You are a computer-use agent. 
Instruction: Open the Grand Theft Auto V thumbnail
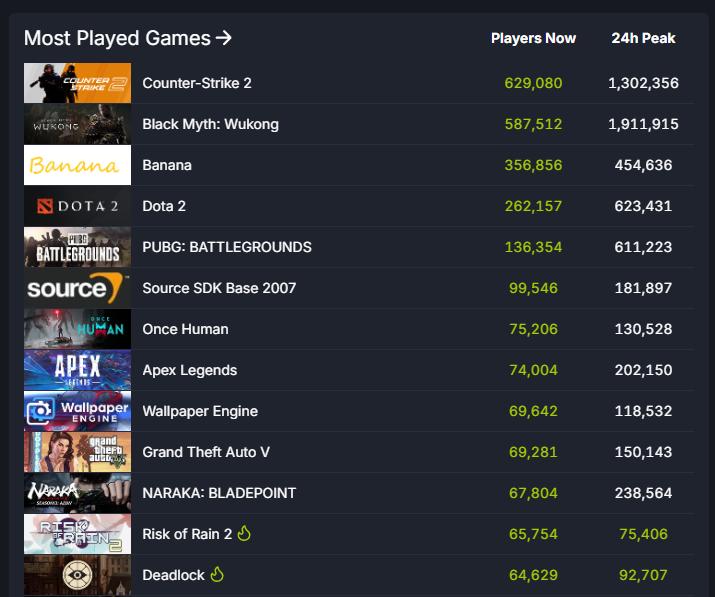click(x=78, y=452)
